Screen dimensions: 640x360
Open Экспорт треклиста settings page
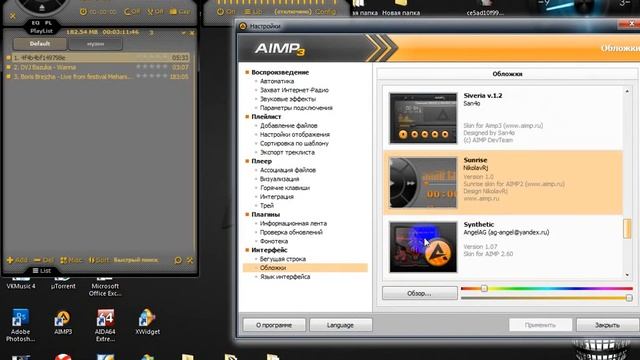click(287, 152)
